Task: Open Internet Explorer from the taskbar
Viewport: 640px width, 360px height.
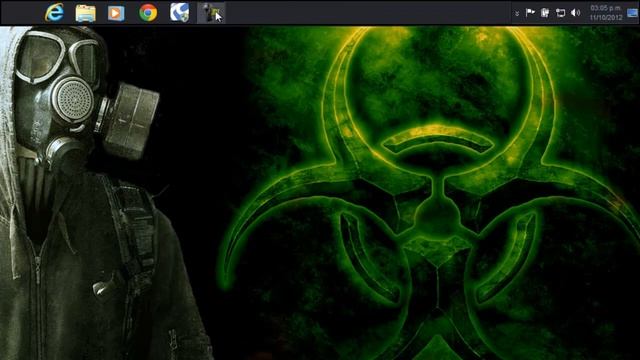Action: click(x=54, y=12)
